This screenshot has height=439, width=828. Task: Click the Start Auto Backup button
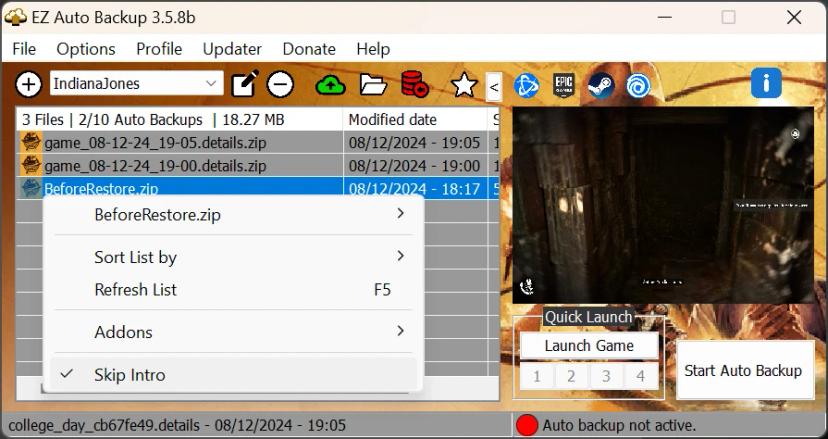tap(744, 370)
